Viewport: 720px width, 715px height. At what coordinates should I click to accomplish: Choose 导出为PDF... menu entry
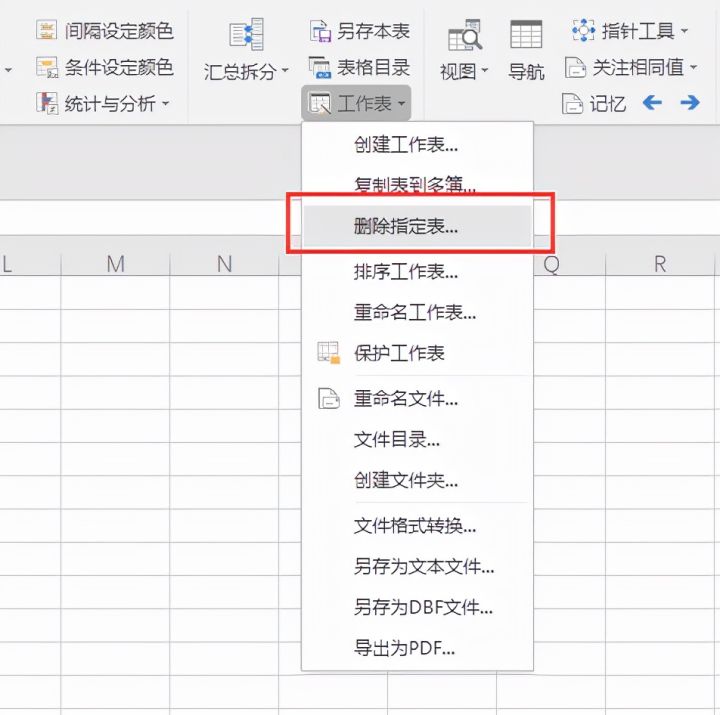(x=417, y=648)
